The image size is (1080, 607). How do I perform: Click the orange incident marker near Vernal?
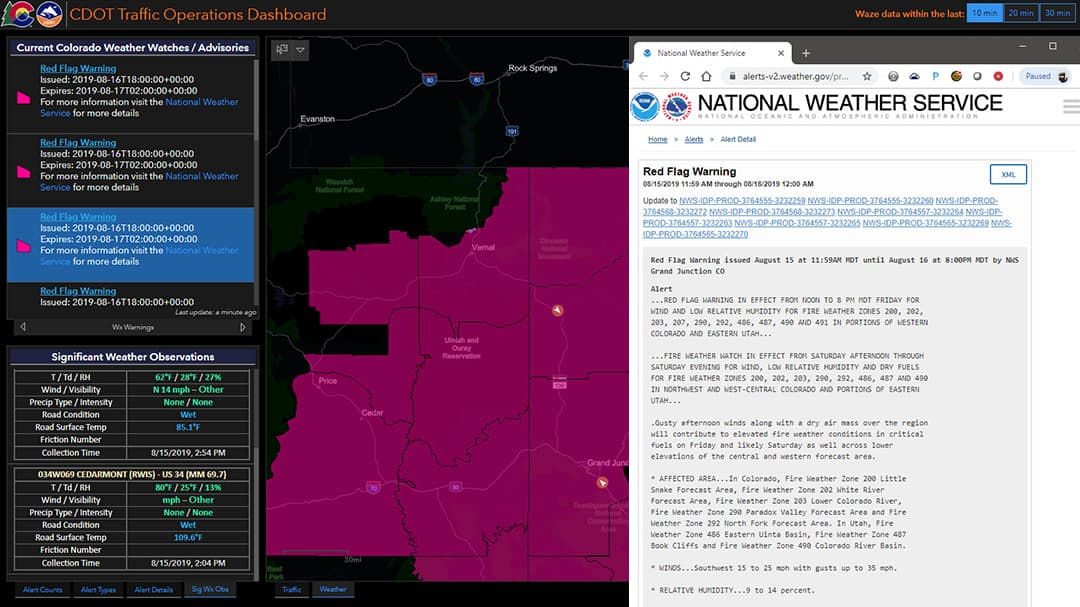click(x=558, y=311)
